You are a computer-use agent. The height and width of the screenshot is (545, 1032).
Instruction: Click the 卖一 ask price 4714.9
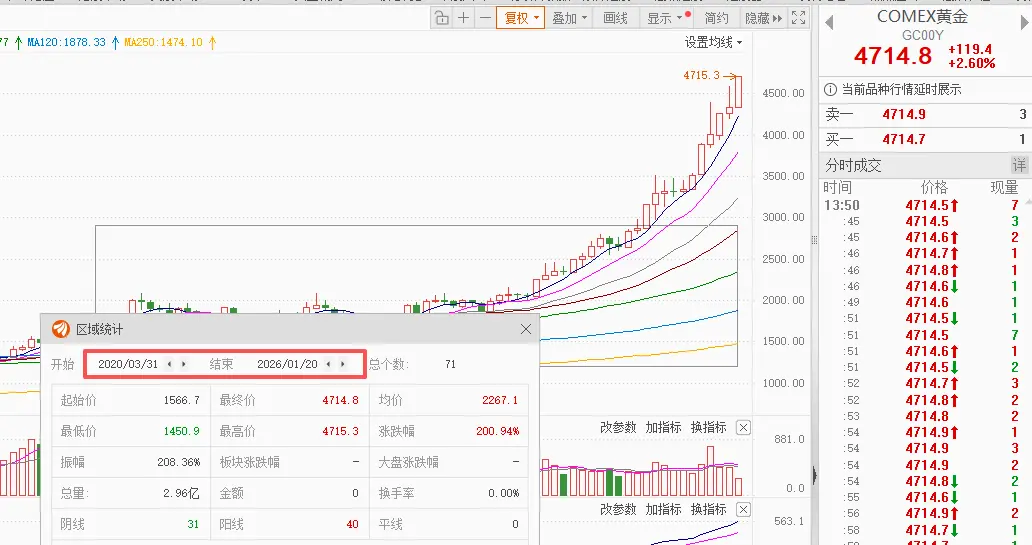[904, 115]
